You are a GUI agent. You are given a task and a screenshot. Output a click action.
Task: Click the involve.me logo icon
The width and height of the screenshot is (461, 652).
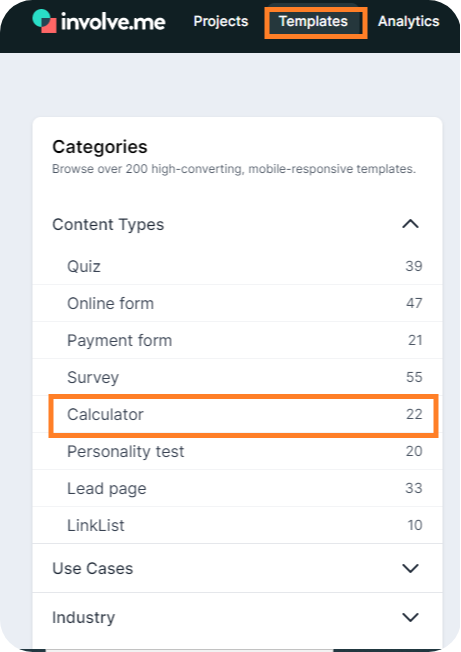44,21
